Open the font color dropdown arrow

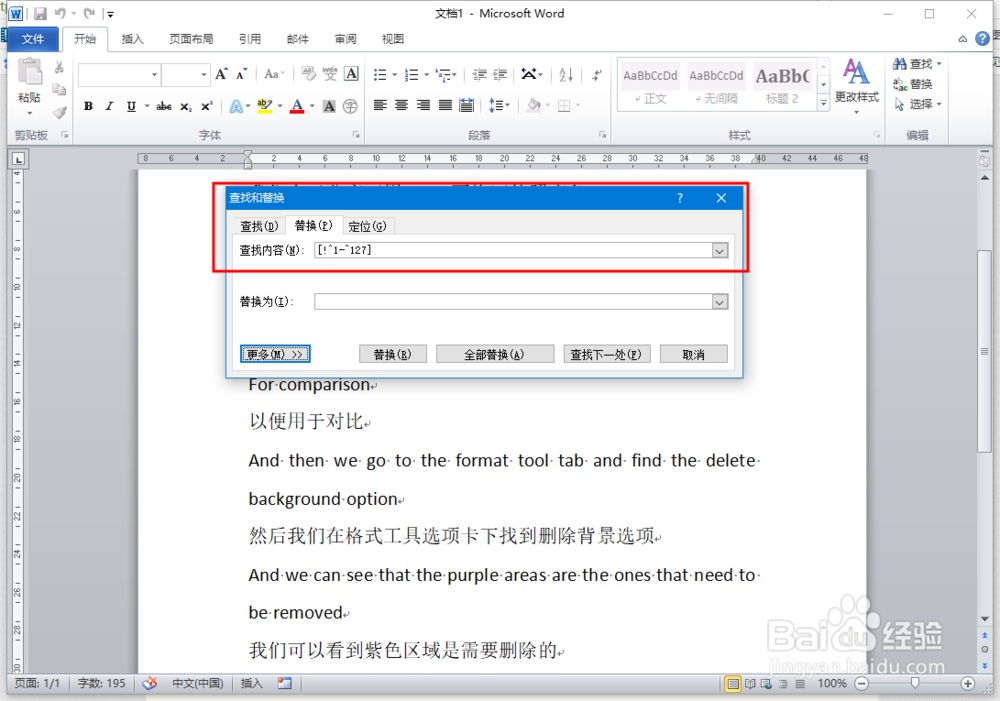coord(312,106)
